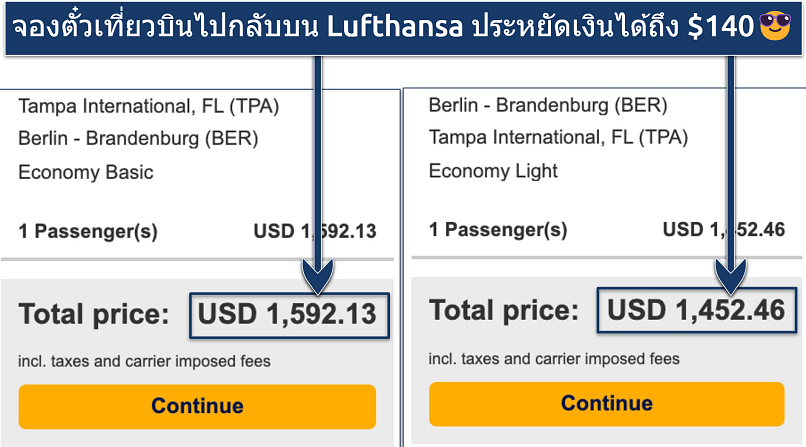Click 1 Passenger(s) in the Economy Light panel

click(498, 230)
